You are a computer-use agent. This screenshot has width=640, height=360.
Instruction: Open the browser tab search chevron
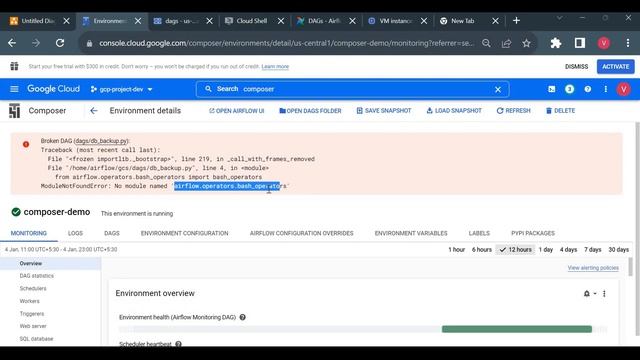point(560,18)
